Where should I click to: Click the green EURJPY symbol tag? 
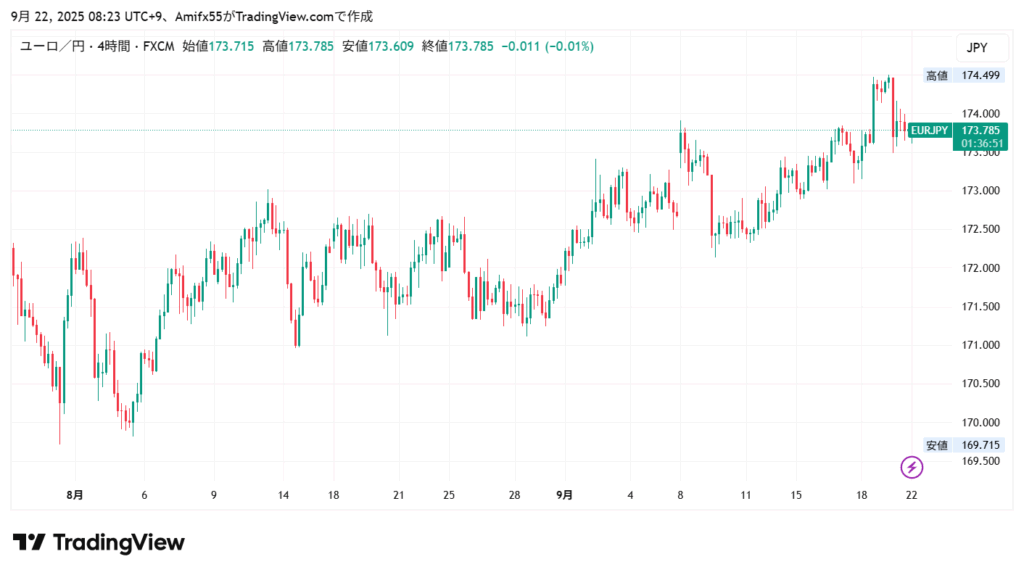(929, 130)
